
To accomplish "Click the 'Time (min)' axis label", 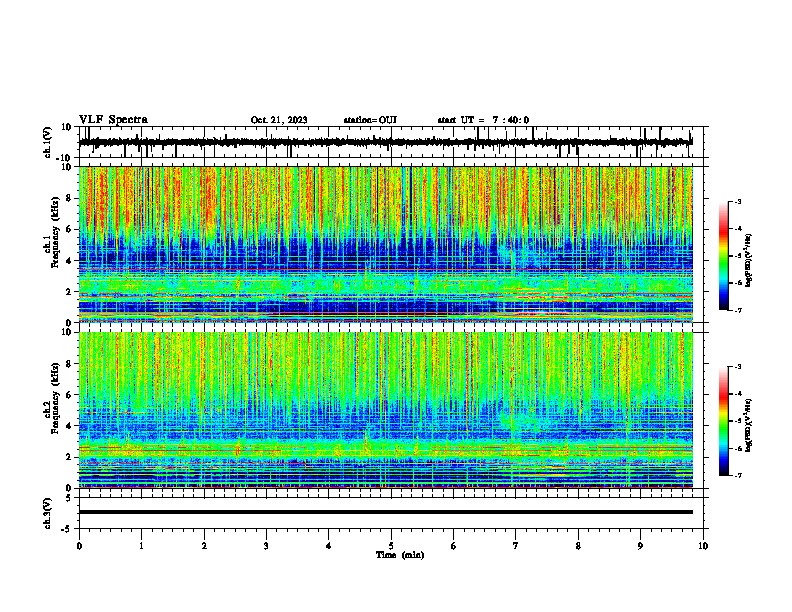I will [400, 555].
